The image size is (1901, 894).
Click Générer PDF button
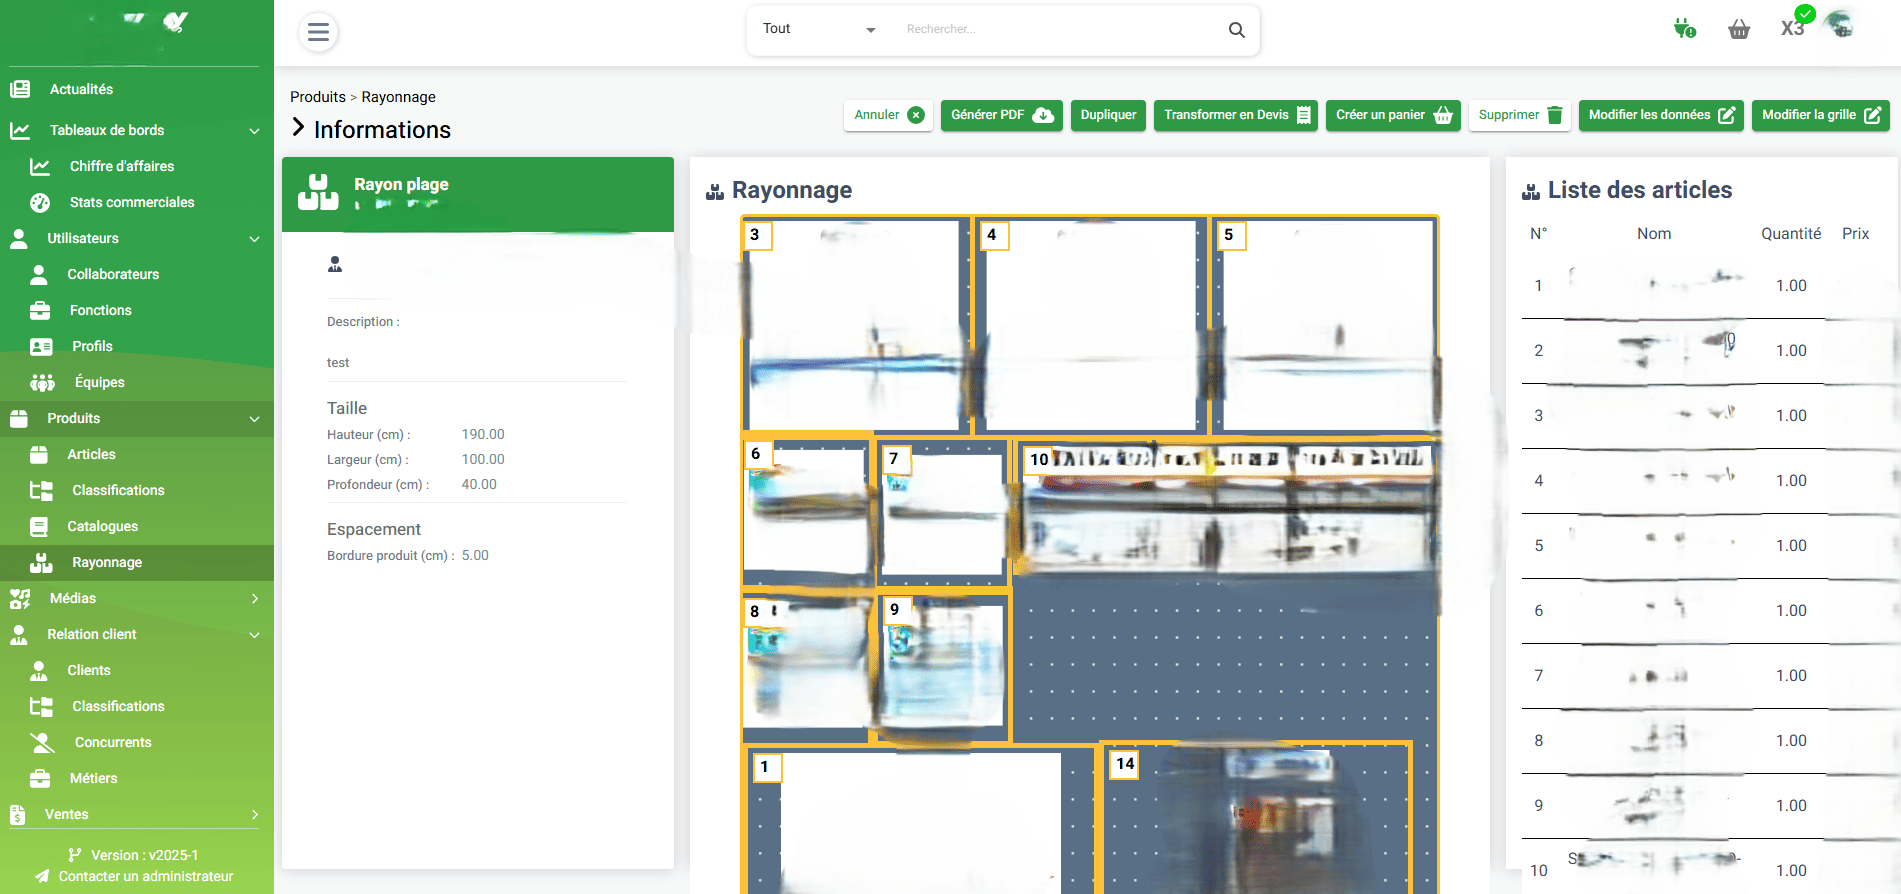pyautogui.click(x=1001, y=115)
